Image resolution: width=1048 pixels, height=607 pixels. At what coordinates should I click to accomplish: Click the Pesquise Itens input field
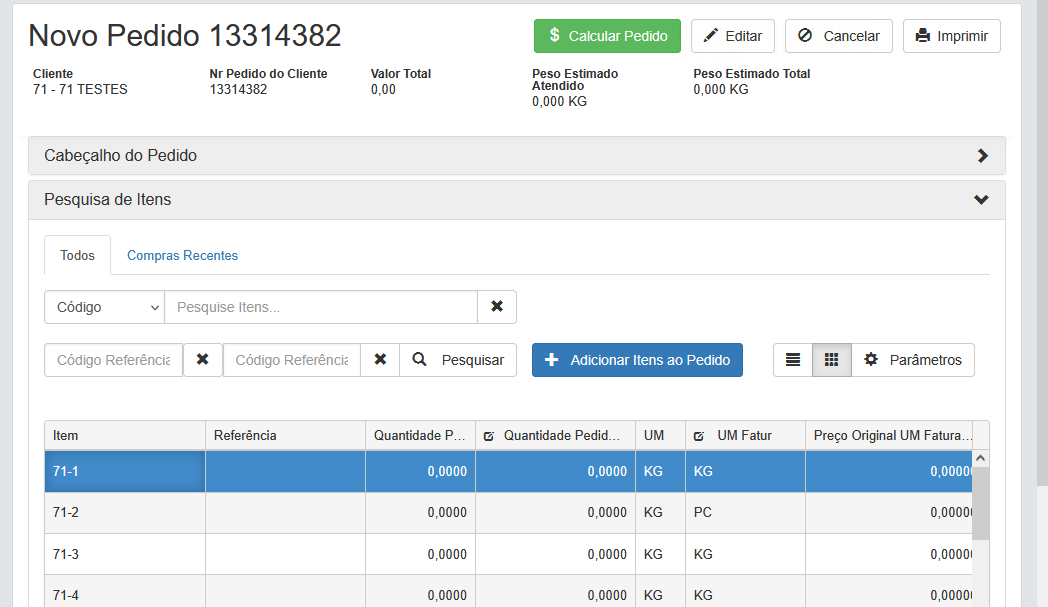320,307
